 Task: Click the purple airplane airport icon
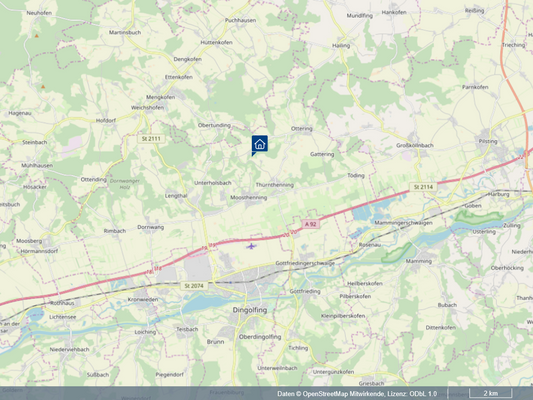pos(251,246)
